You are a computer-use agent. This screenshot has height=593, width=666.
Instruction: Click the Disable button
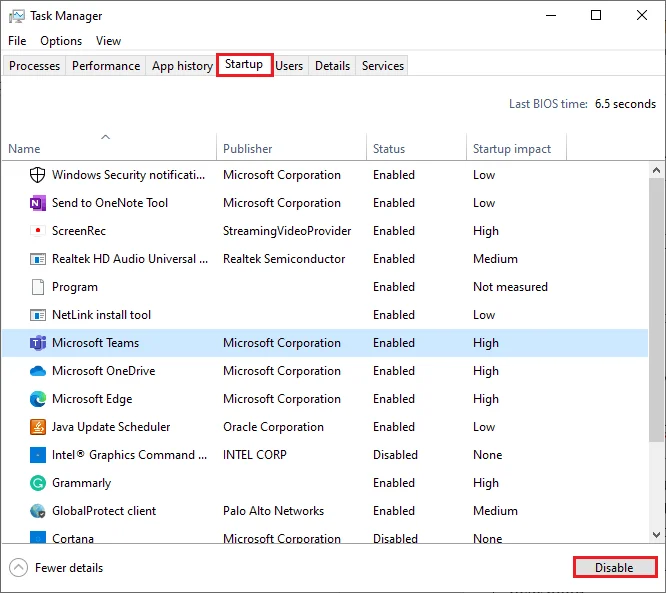[615, 568]
